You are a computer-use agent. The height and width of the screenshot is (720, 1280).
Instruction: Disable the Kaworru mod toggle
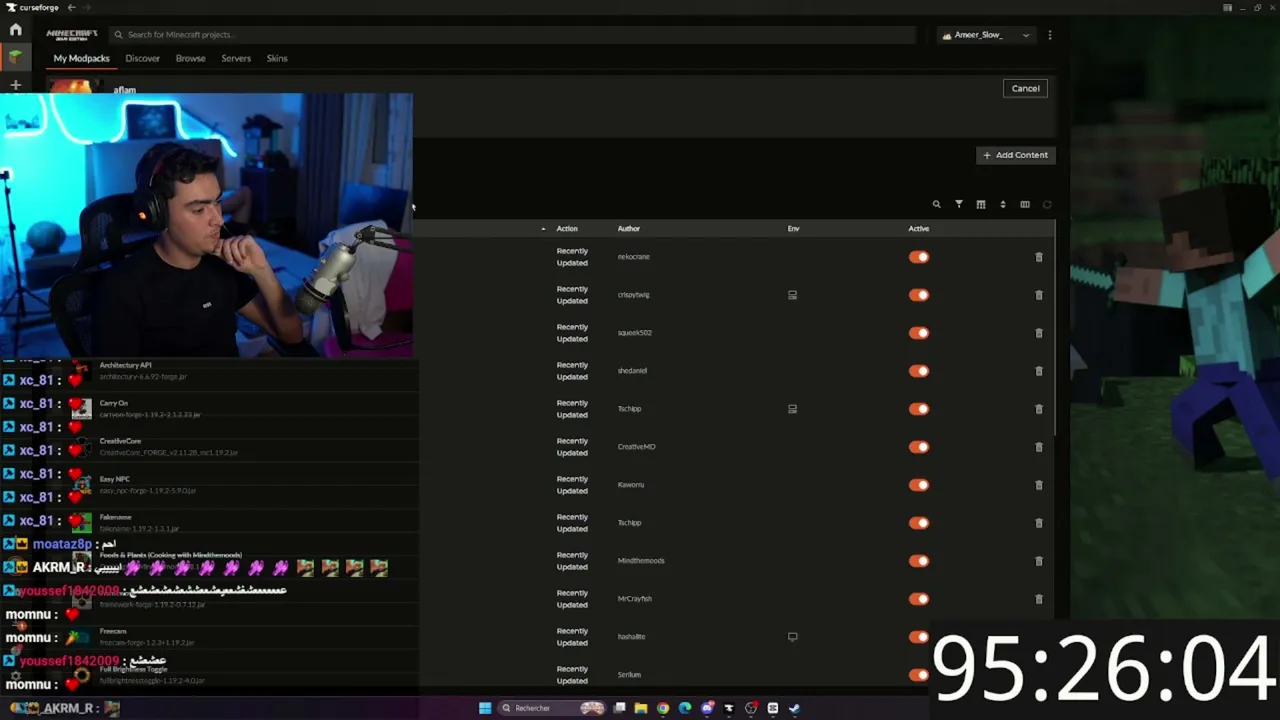919,485
